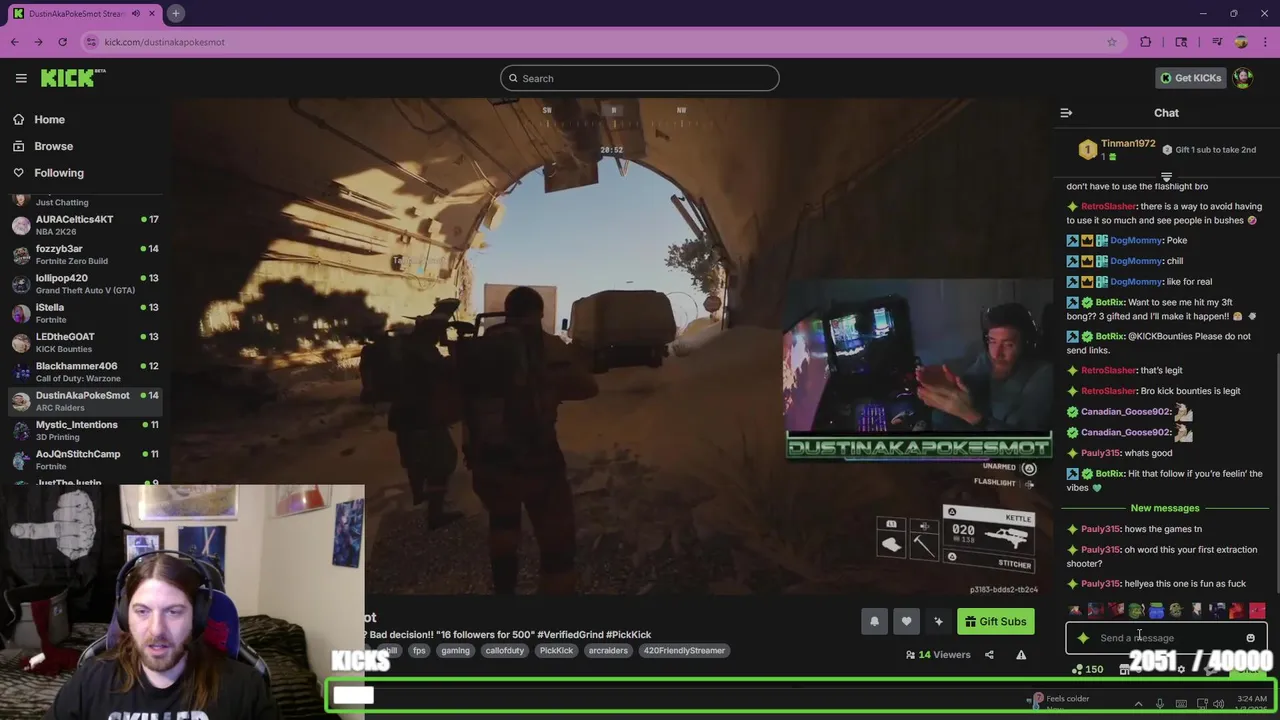This screenshot has height=720, width=1280.
Task: Open AURACeltics4KT channel in sidebar
Action: click(84, 225)
